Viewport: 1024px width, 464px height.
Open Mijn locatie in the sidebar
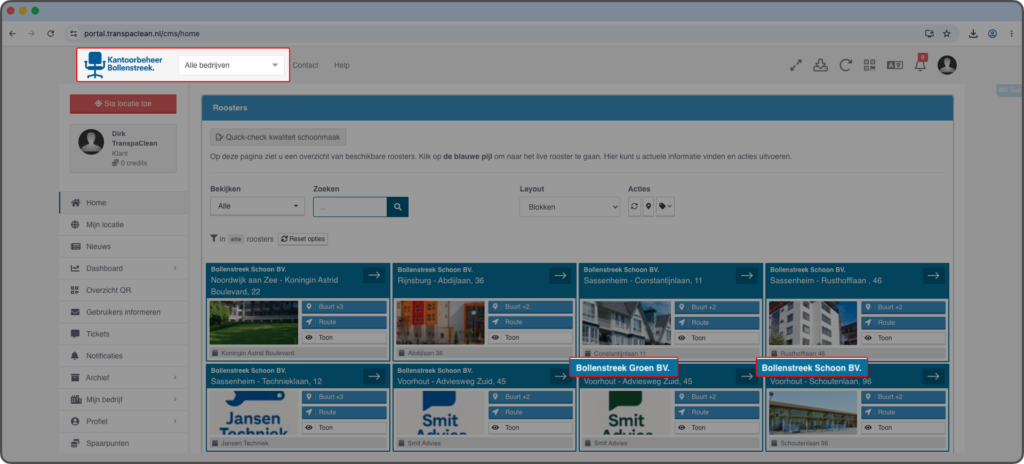pyautogui.click(x=123, y=225)
